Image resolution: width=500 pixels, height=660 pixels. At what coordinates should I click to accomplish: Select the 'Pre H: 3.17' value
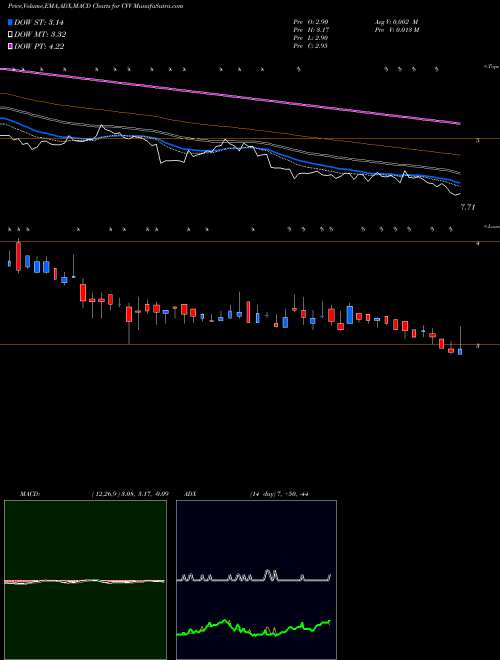coord(311,30)
